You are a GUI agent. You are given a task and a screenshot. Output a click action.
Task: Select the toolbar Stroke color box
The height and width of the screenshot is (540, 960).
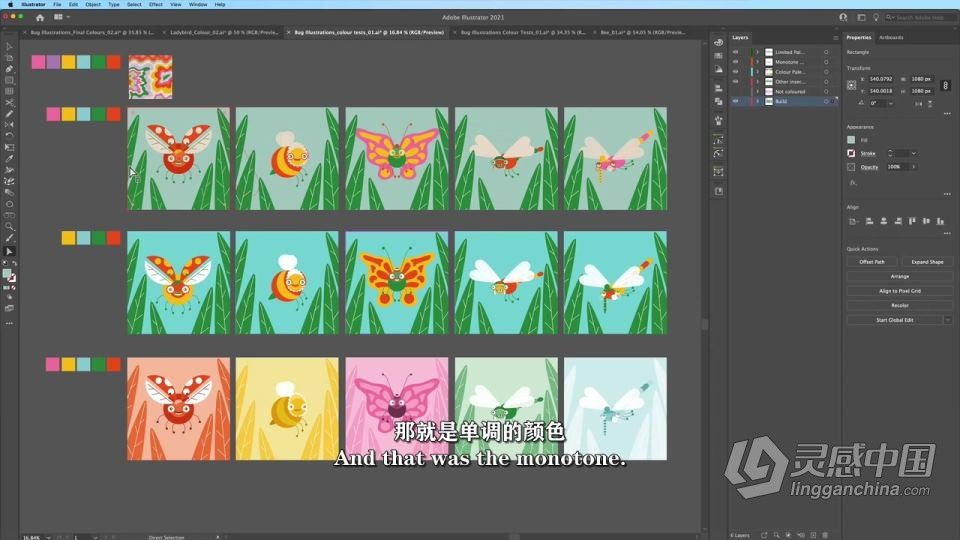12,278
